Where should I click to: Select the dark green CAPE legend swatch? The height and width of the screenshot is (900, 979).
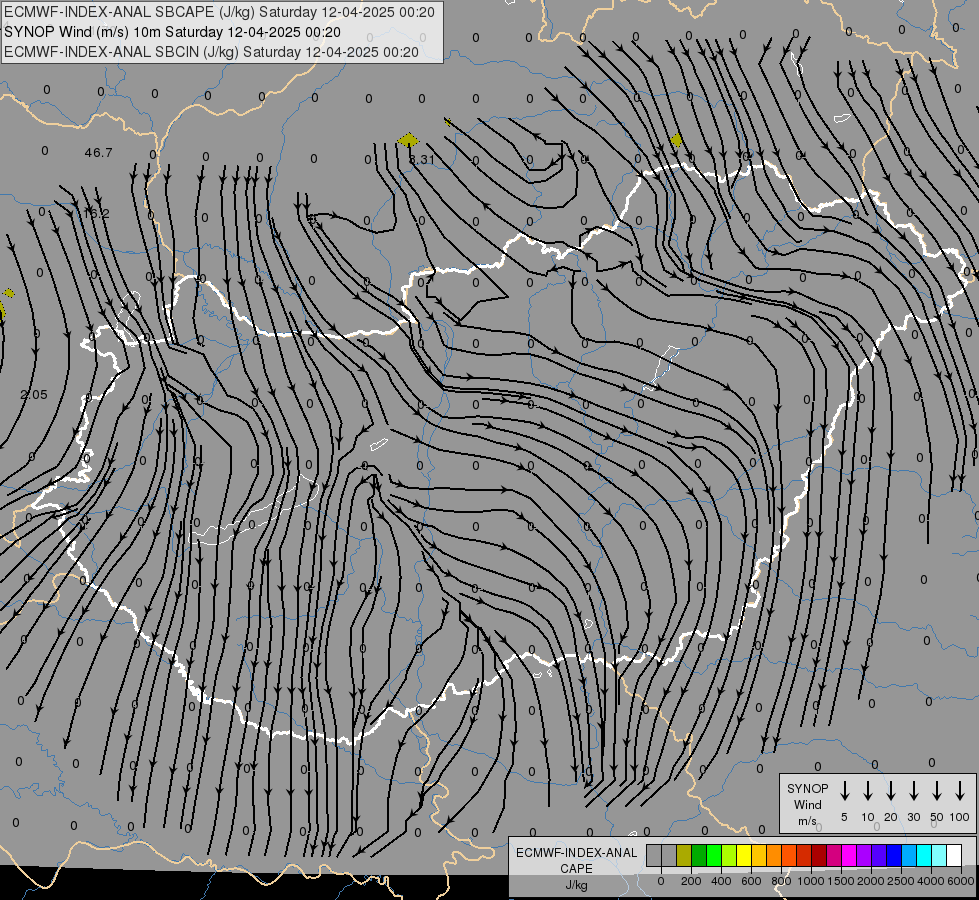click(699, 855)
